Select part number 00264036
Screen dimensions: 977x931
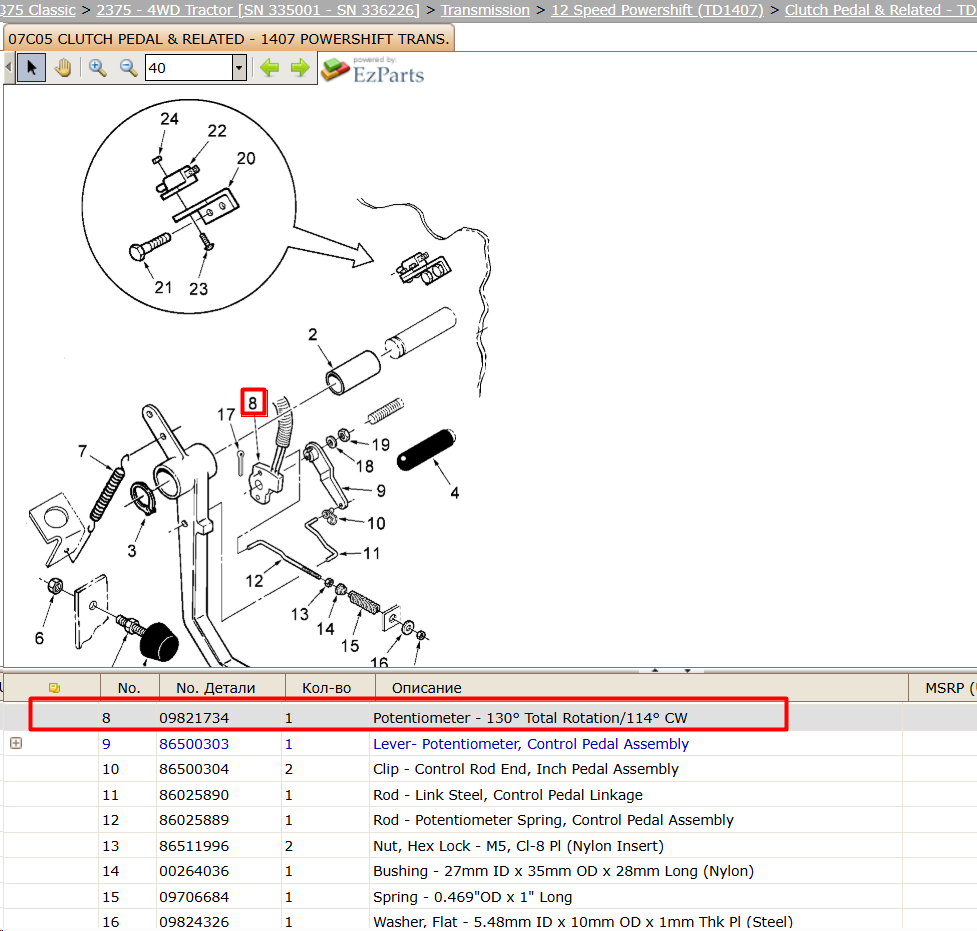194,871
